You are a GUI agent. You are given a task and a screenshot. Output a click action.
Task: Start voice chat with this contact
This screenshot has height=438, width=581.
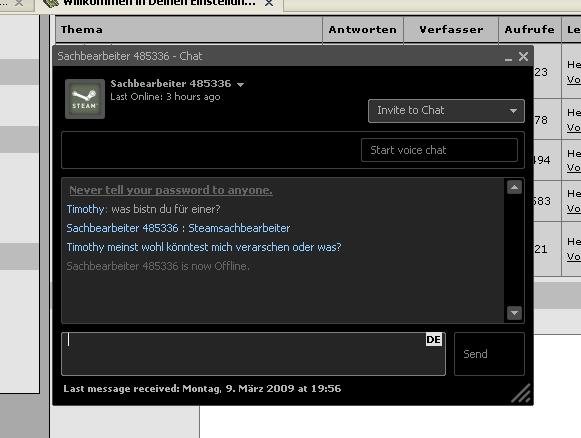click(x=439, y=150)
